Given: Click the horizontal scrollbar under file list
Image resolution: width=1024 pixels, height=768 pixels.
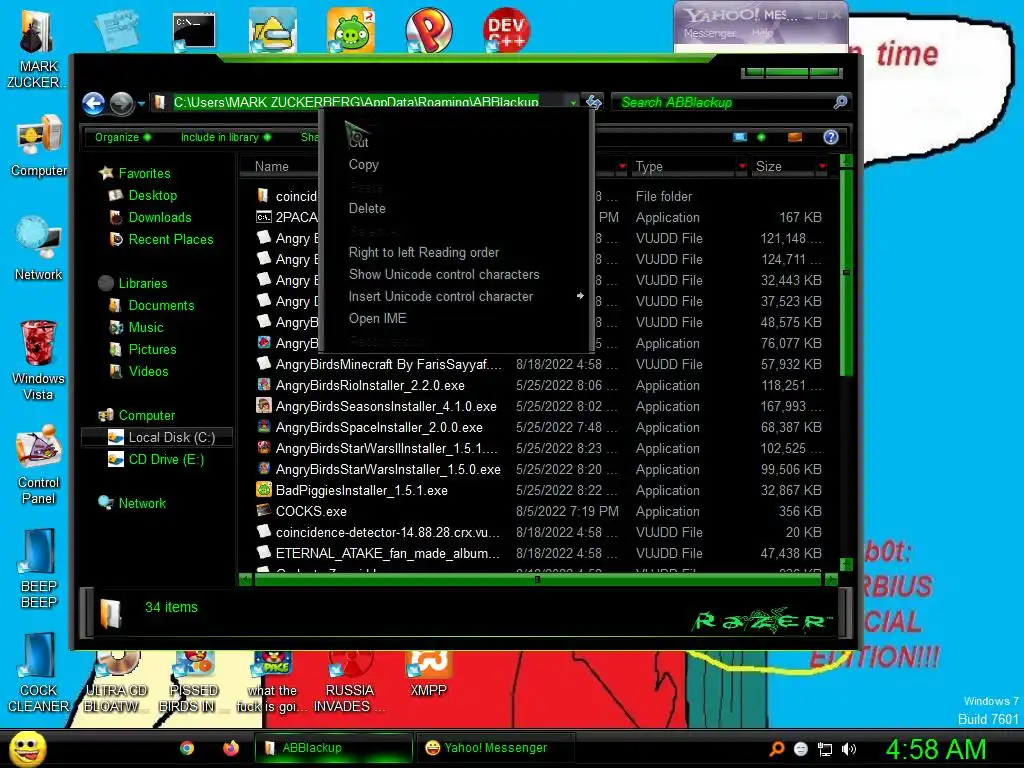Looking at the screenshot, I should 537,579.
